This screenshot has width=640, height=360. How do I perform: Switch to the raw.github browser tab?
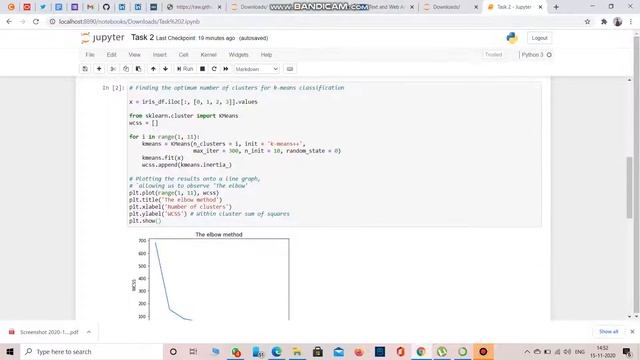194,7
